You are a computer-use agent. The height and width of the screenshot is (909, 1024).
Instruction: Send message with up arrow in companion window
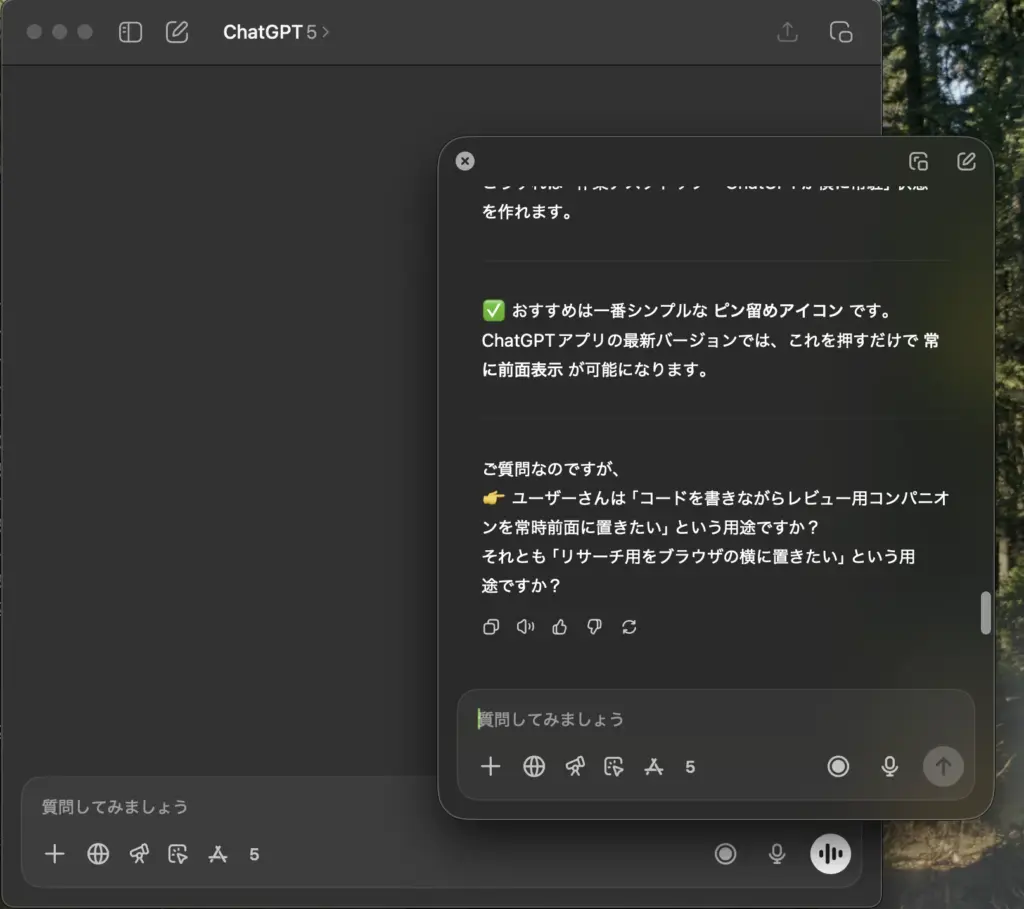click(943, 766)
